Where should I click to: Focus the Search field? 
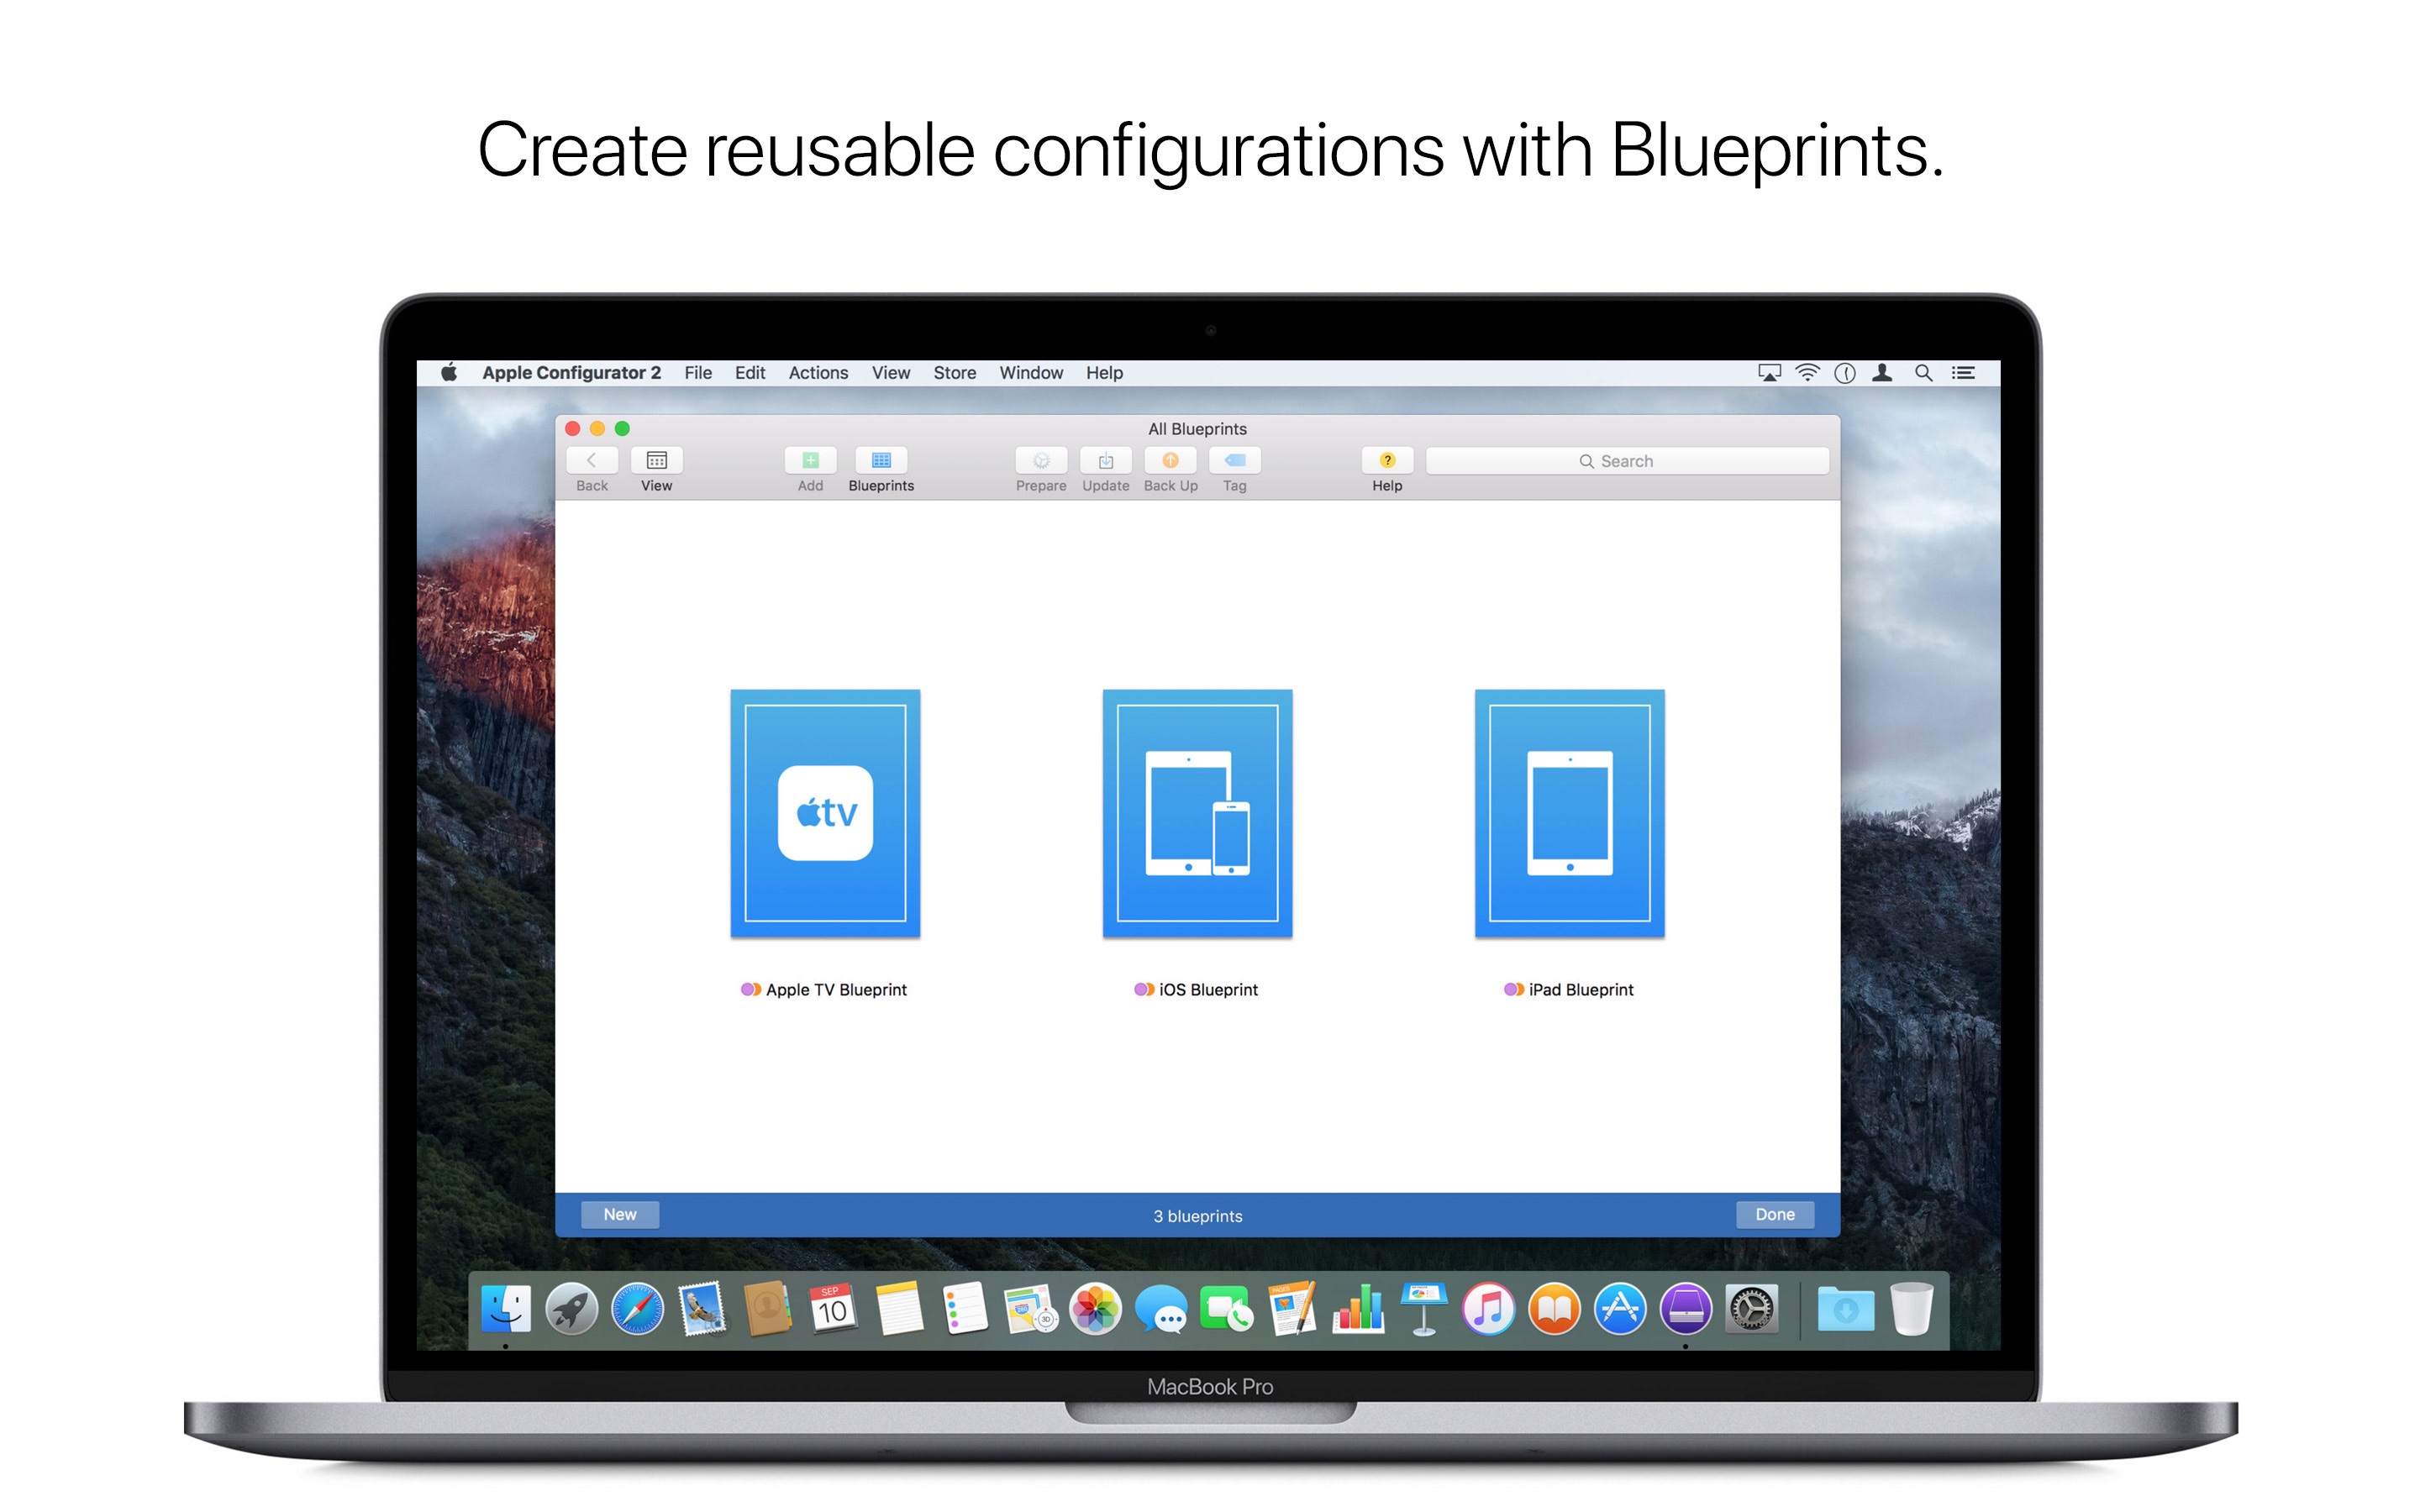(1627, 461)
